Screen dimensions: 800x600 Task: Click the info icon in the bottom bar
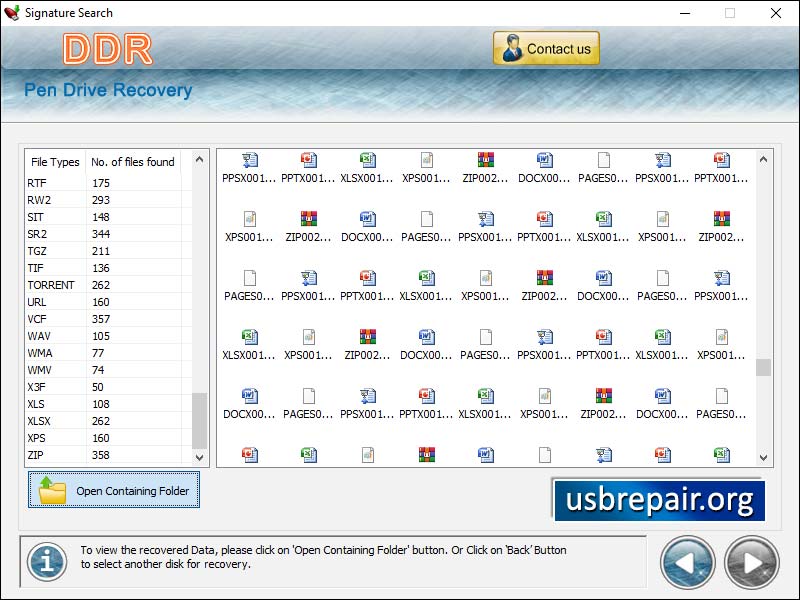point(44,562)
